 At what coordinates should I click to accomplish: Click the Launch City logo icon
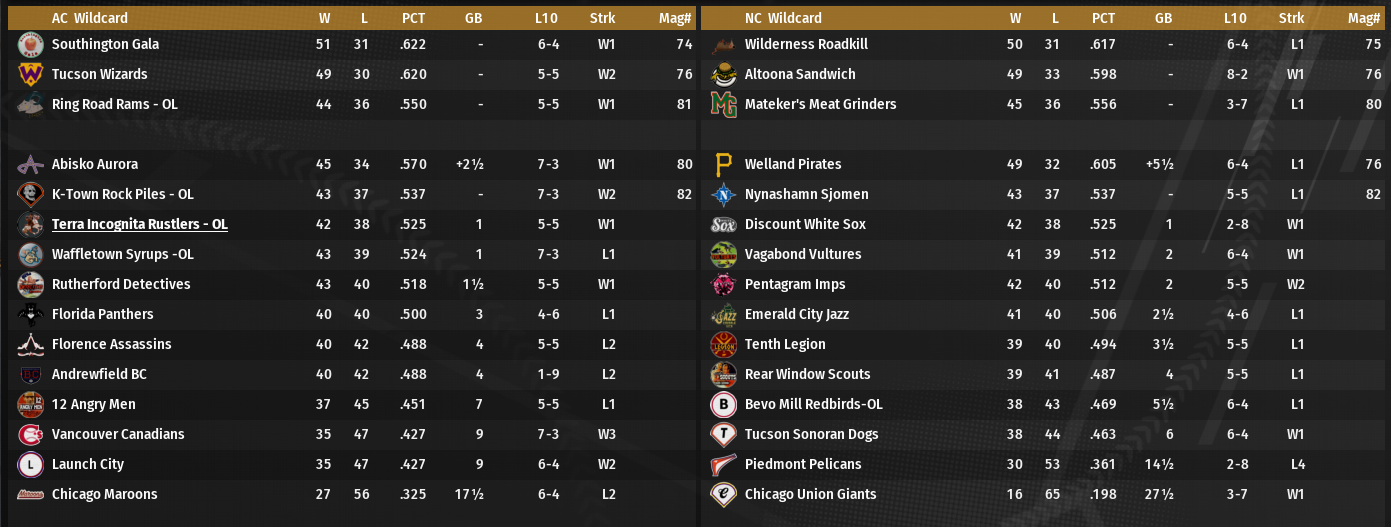tap(30, 464)
